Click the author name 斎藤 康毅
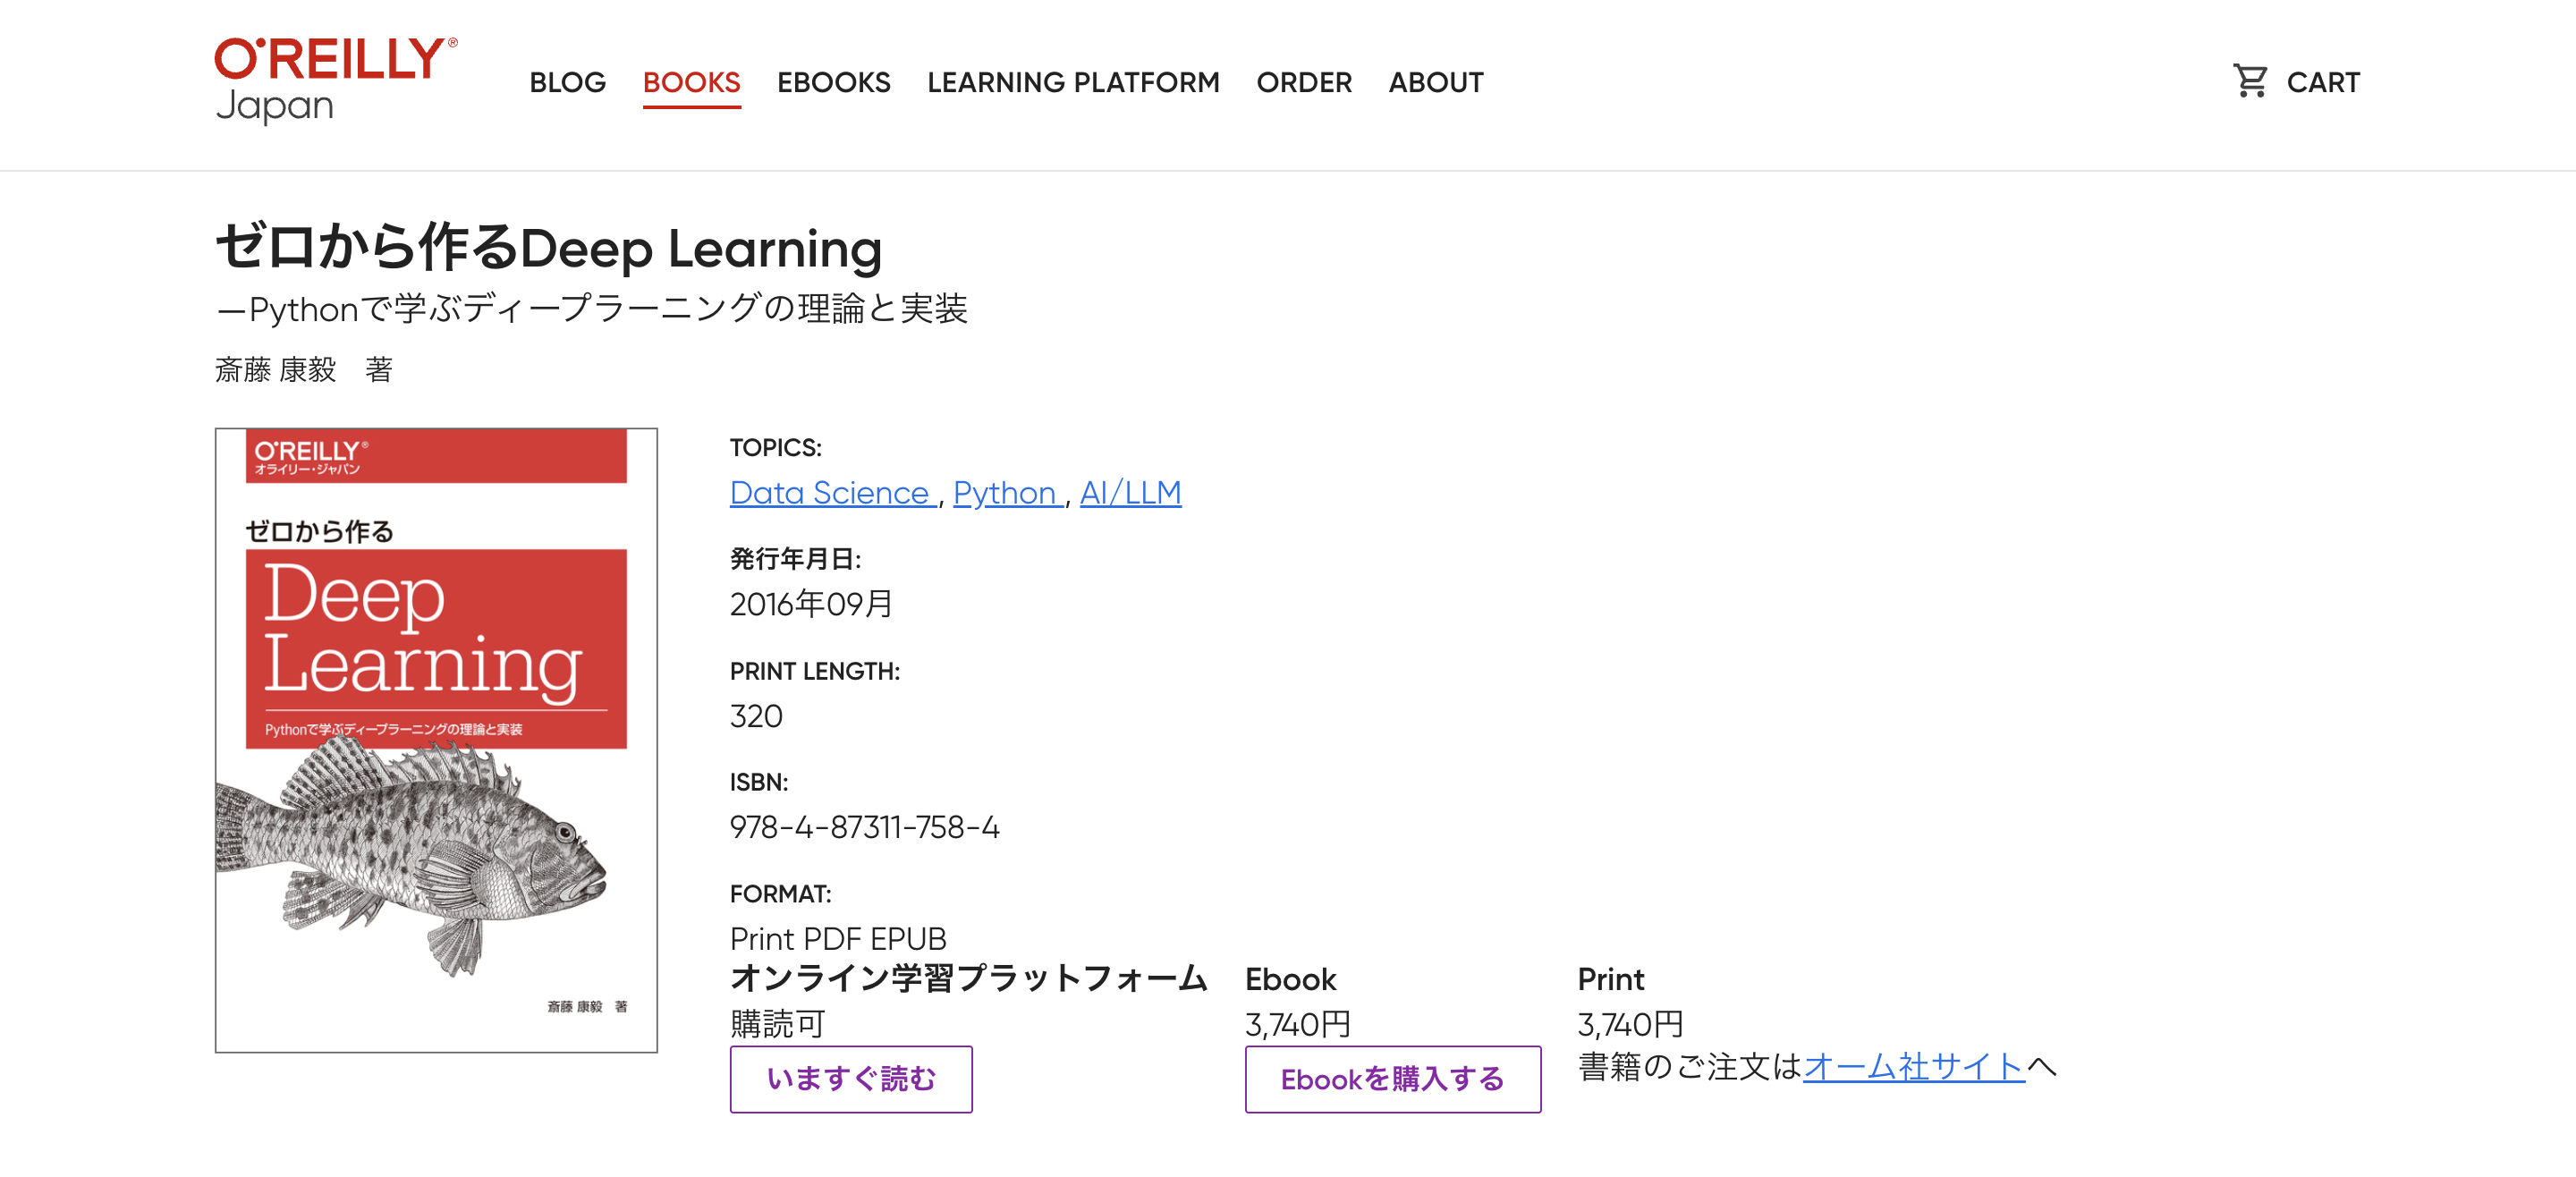The width and height of the screenshot is (2576, 1177). (276, 370)
